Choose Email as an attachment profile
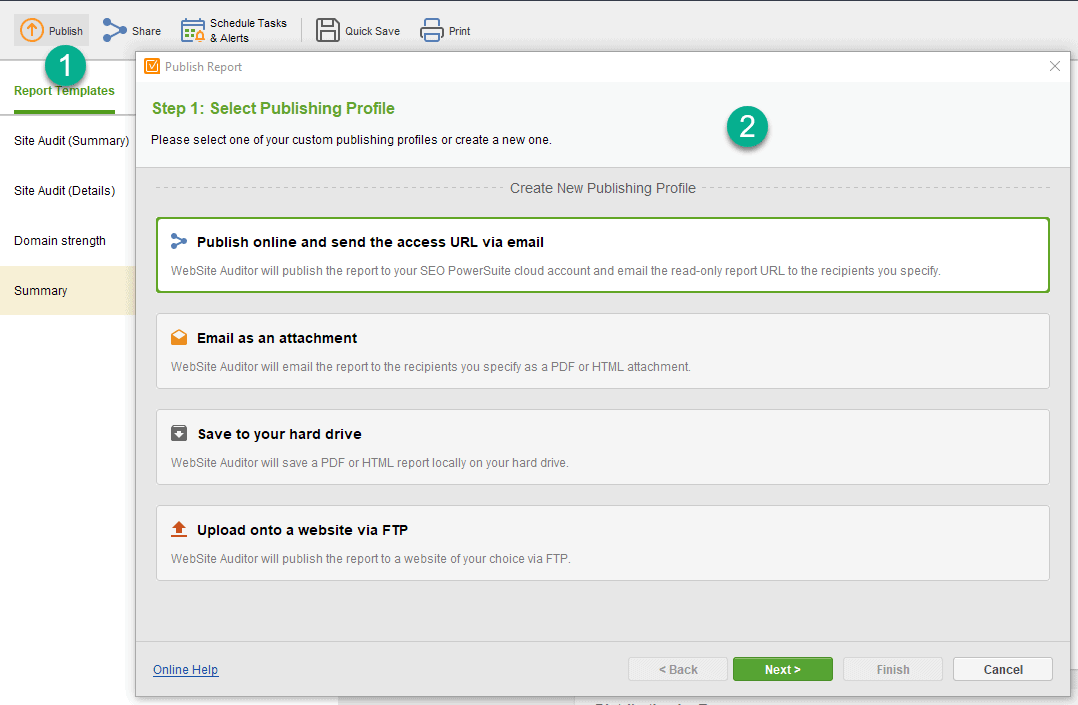 tap(602, 351)
